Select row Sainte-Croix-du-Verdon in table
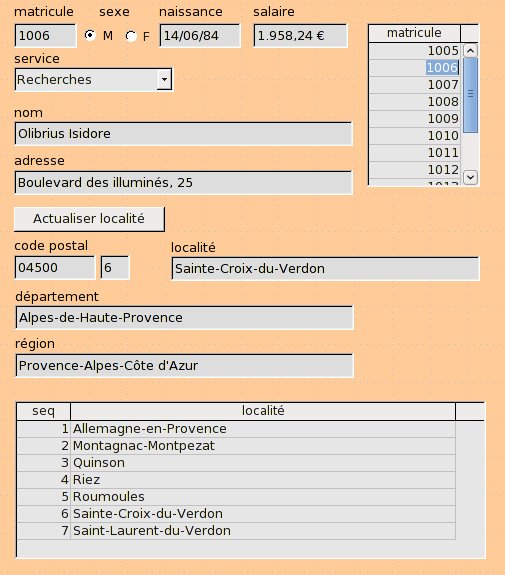The image size is (505, 575). (236, 514)
